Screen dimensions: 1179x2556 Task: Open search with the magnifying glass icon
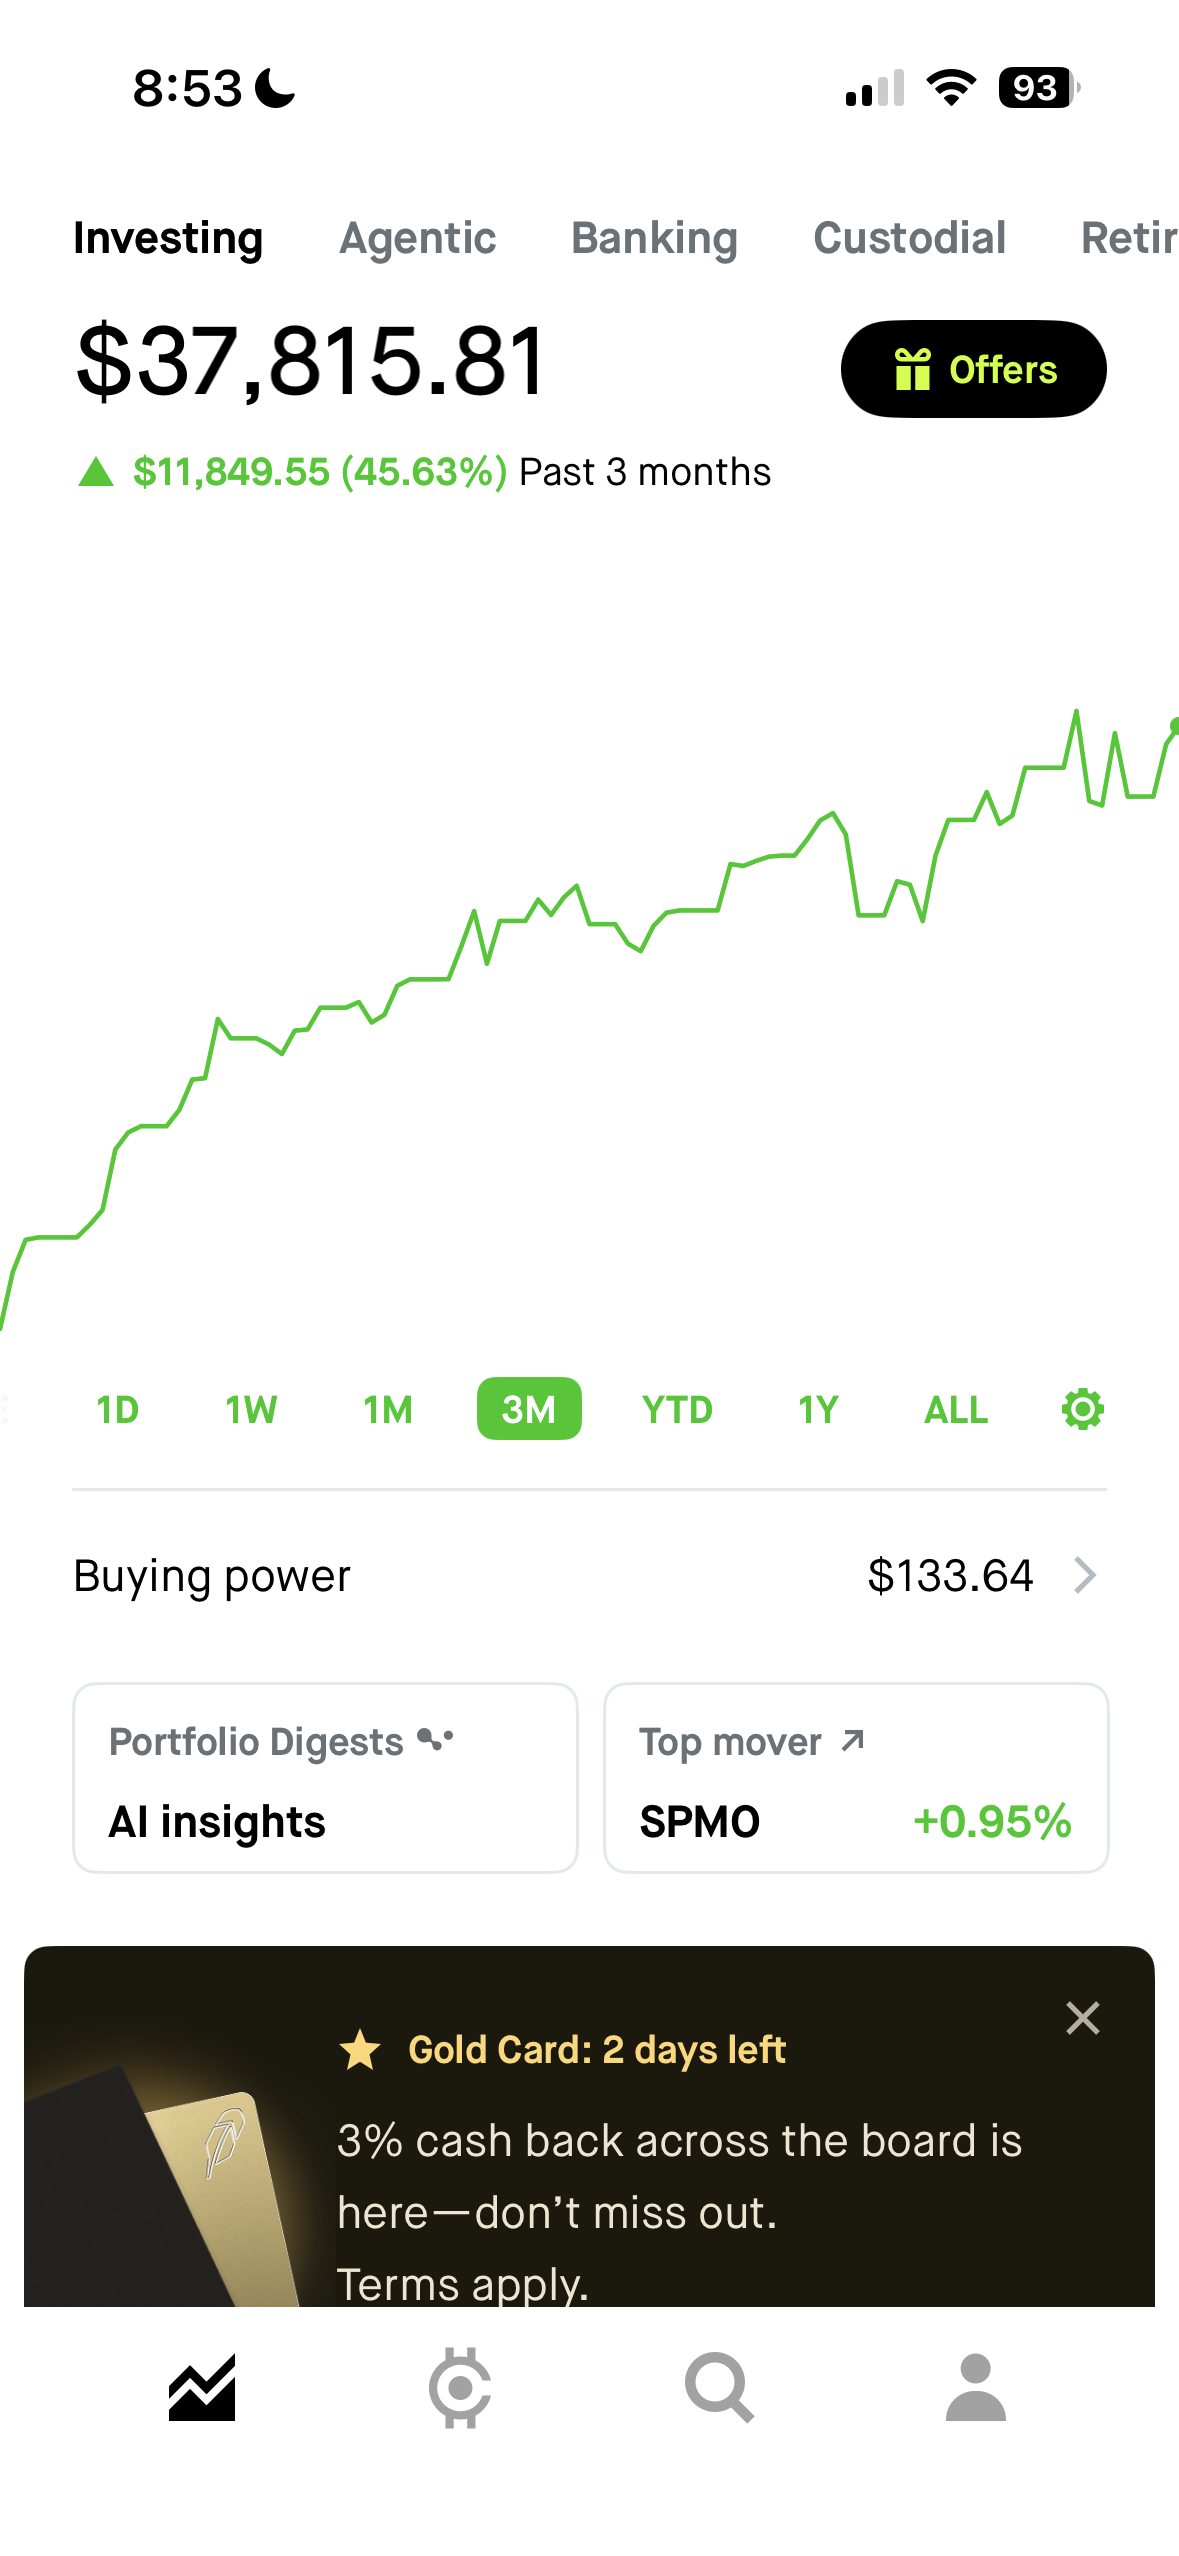[x=718, y=2387]
